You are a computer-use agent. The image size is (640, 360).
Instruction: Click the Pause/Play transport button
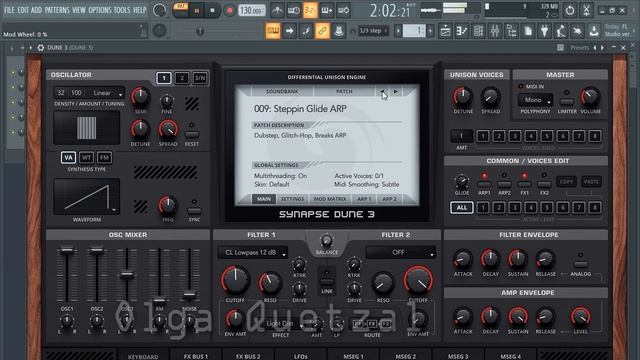tap(196, 10)
